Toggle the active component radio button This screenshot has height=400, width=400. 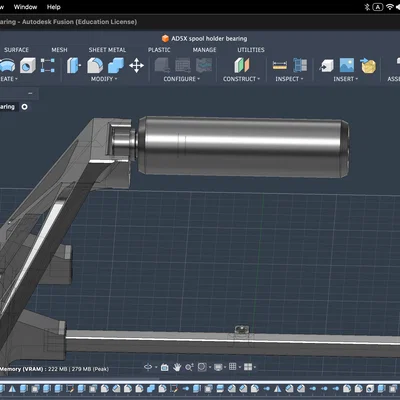click(x=24, y=107)
